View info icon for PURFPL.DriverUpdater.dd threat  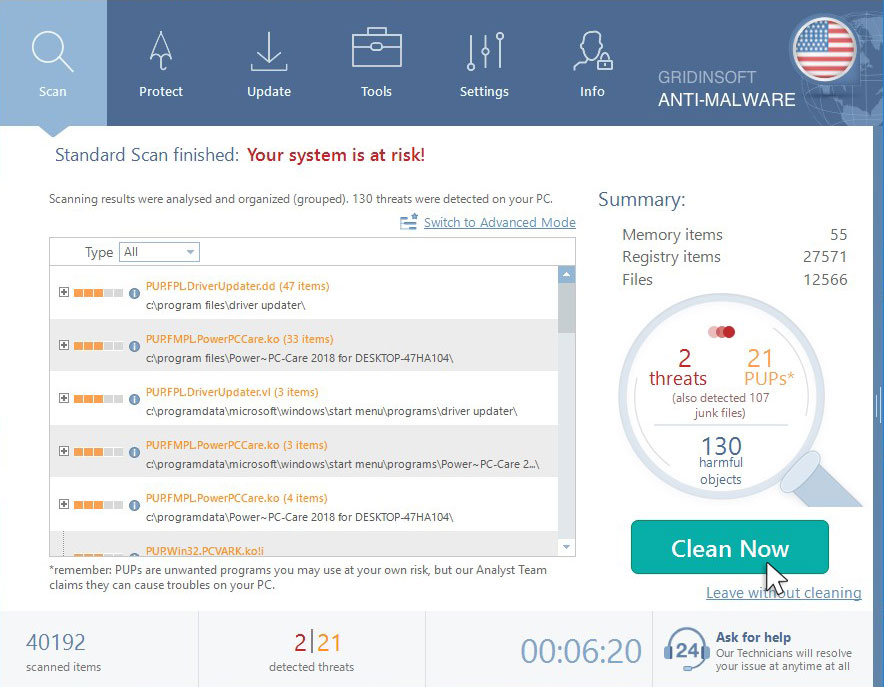(134, 291)
